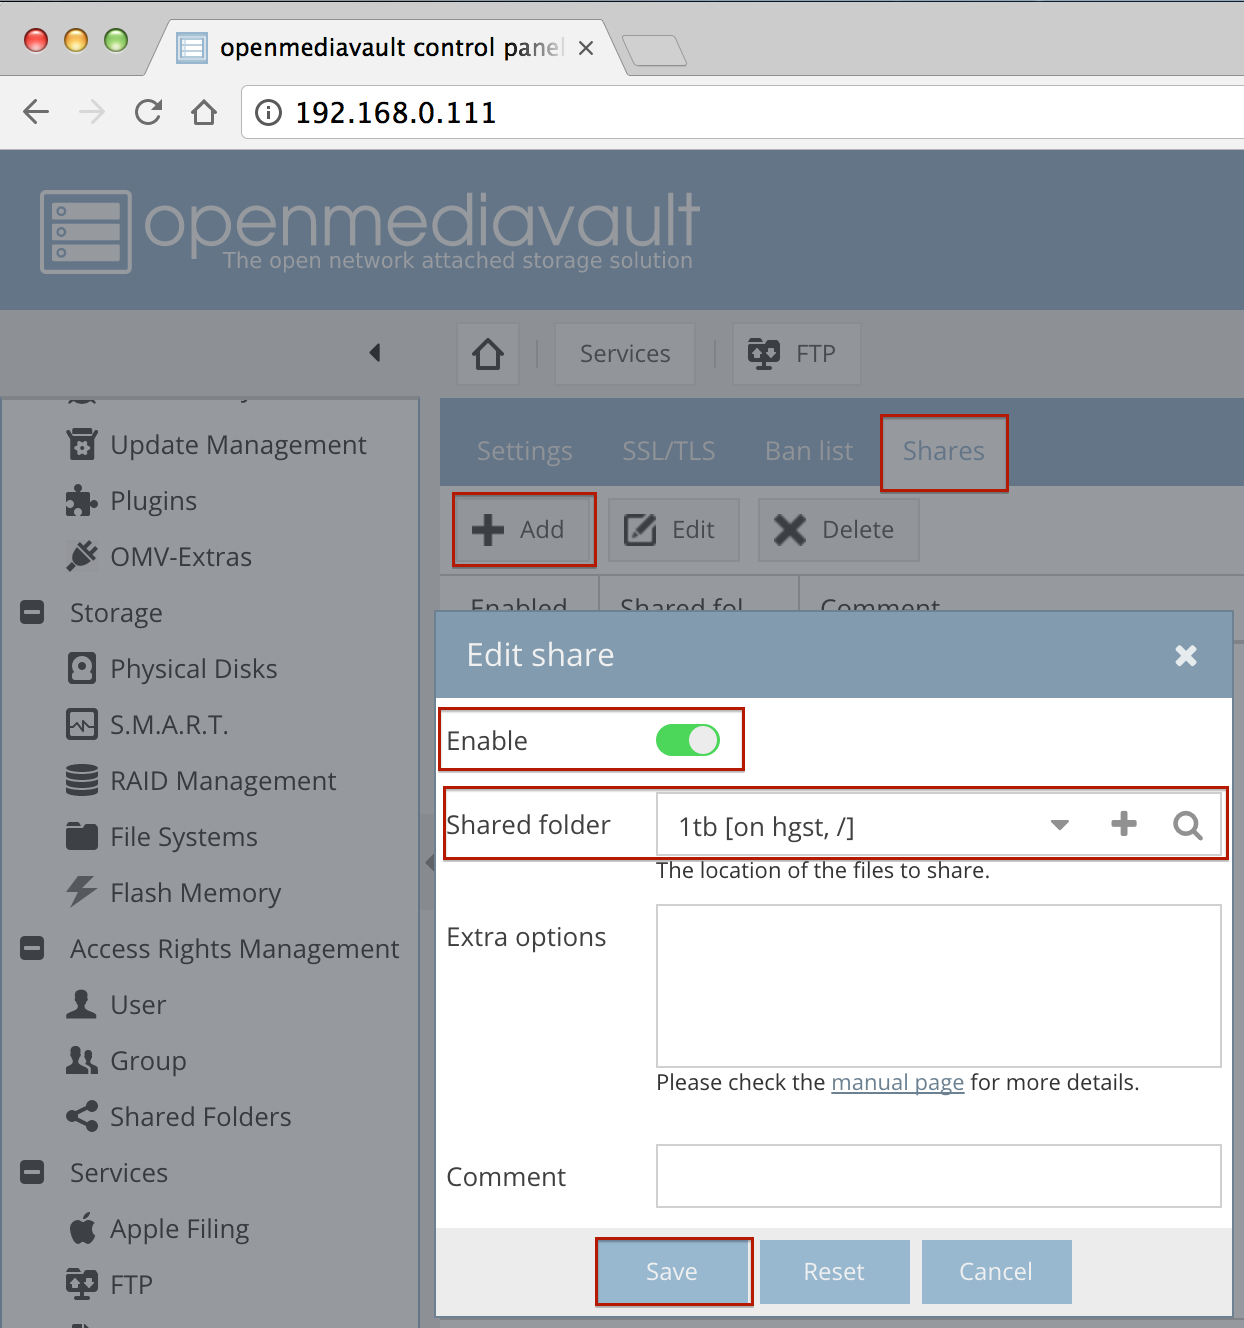Collapse the Services tree section
1244x1328 pixels.
pos(32,1172)
